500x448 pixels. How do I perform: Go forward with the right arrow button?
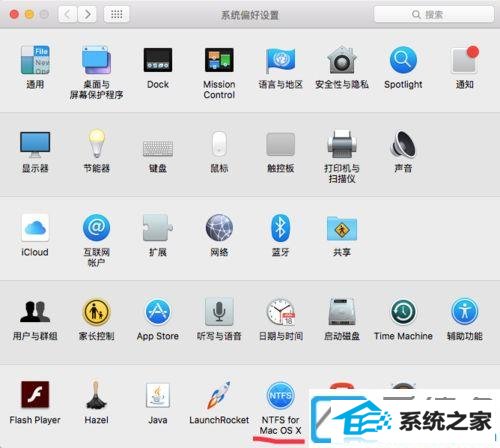coord(87,14)
